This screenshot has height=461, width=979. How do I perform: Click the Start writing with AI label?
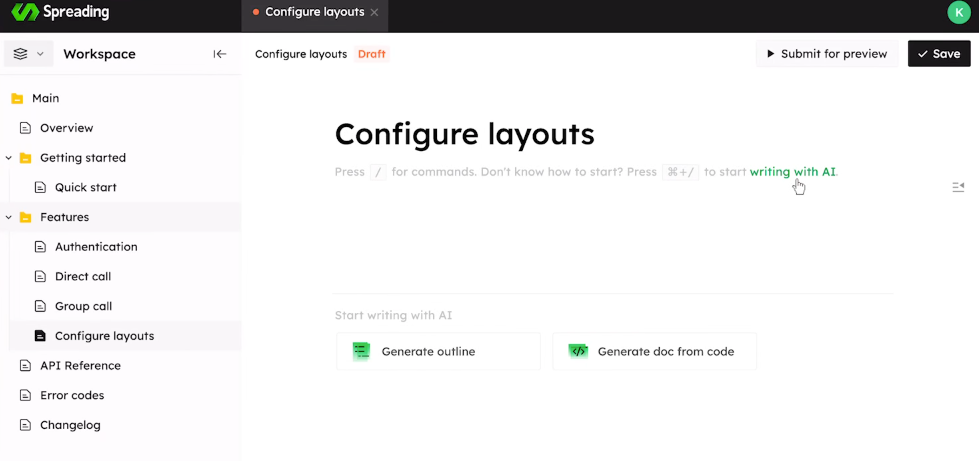point(393,315)
